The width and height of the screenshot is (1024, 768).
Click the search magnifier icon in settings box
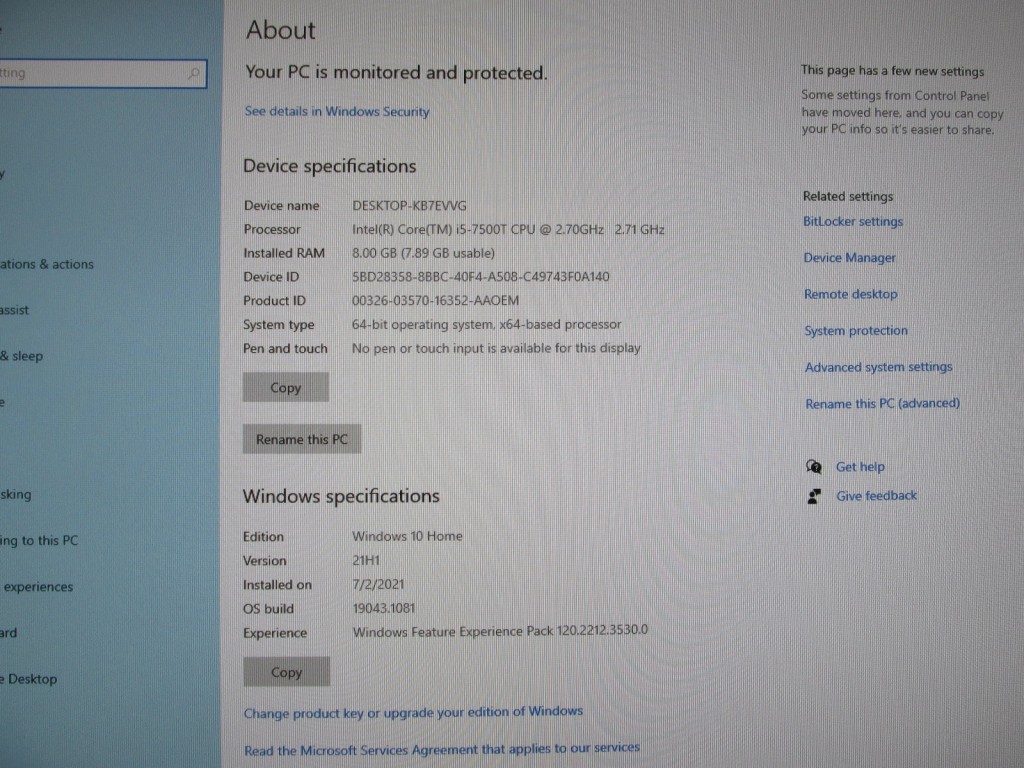194,73
